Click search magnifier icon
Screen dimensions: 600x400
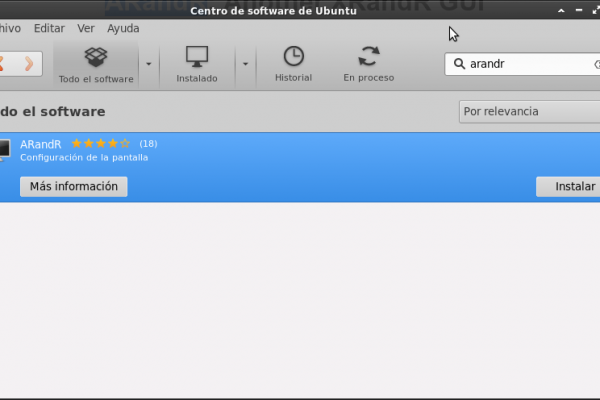(x=459, y=64)
